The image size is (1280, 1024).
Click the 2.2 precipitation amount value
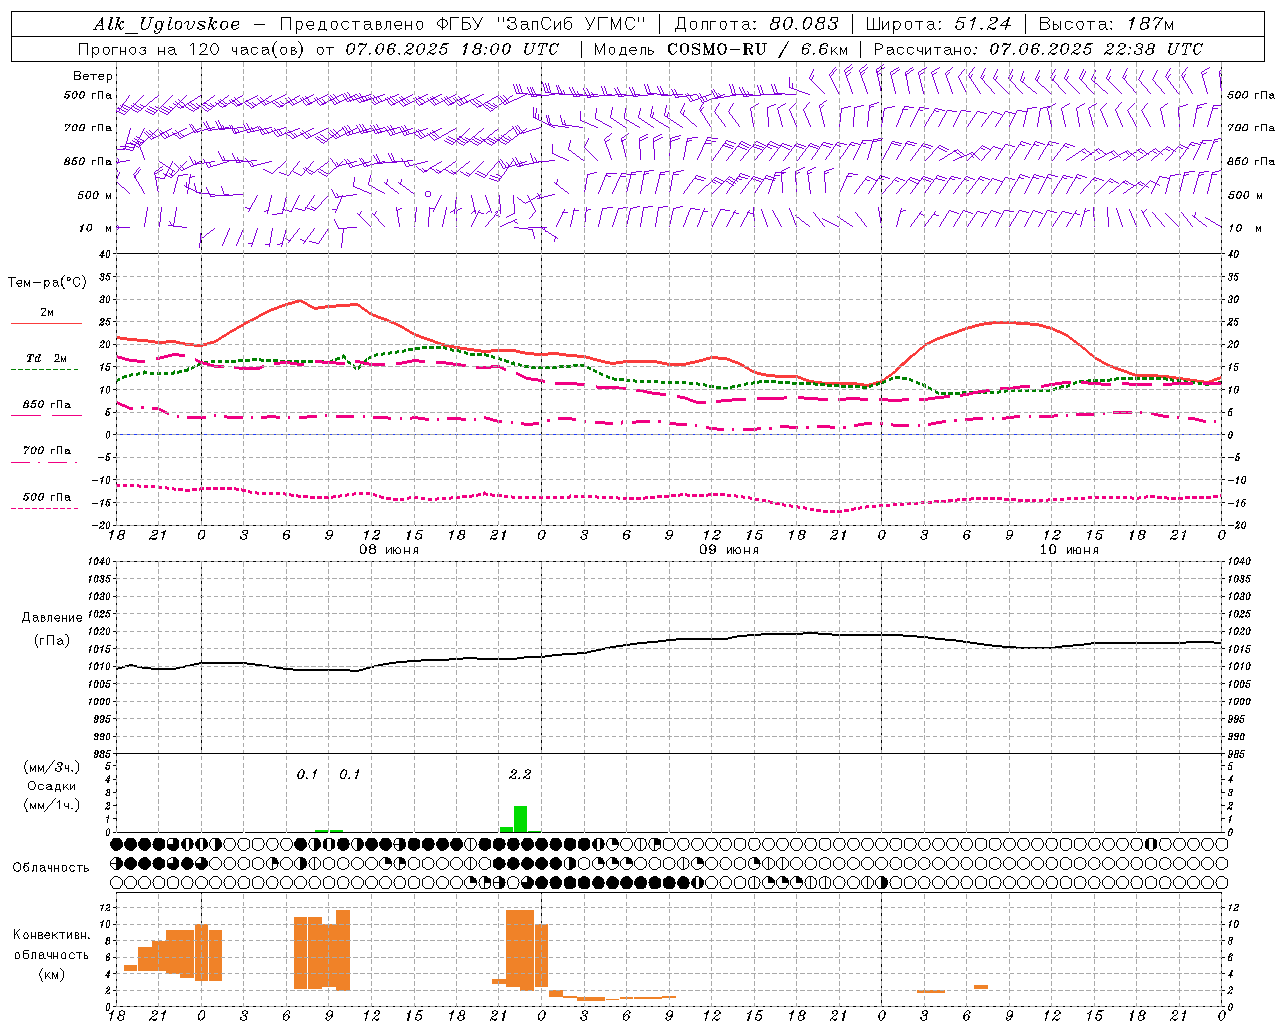[x=520, y=774]
